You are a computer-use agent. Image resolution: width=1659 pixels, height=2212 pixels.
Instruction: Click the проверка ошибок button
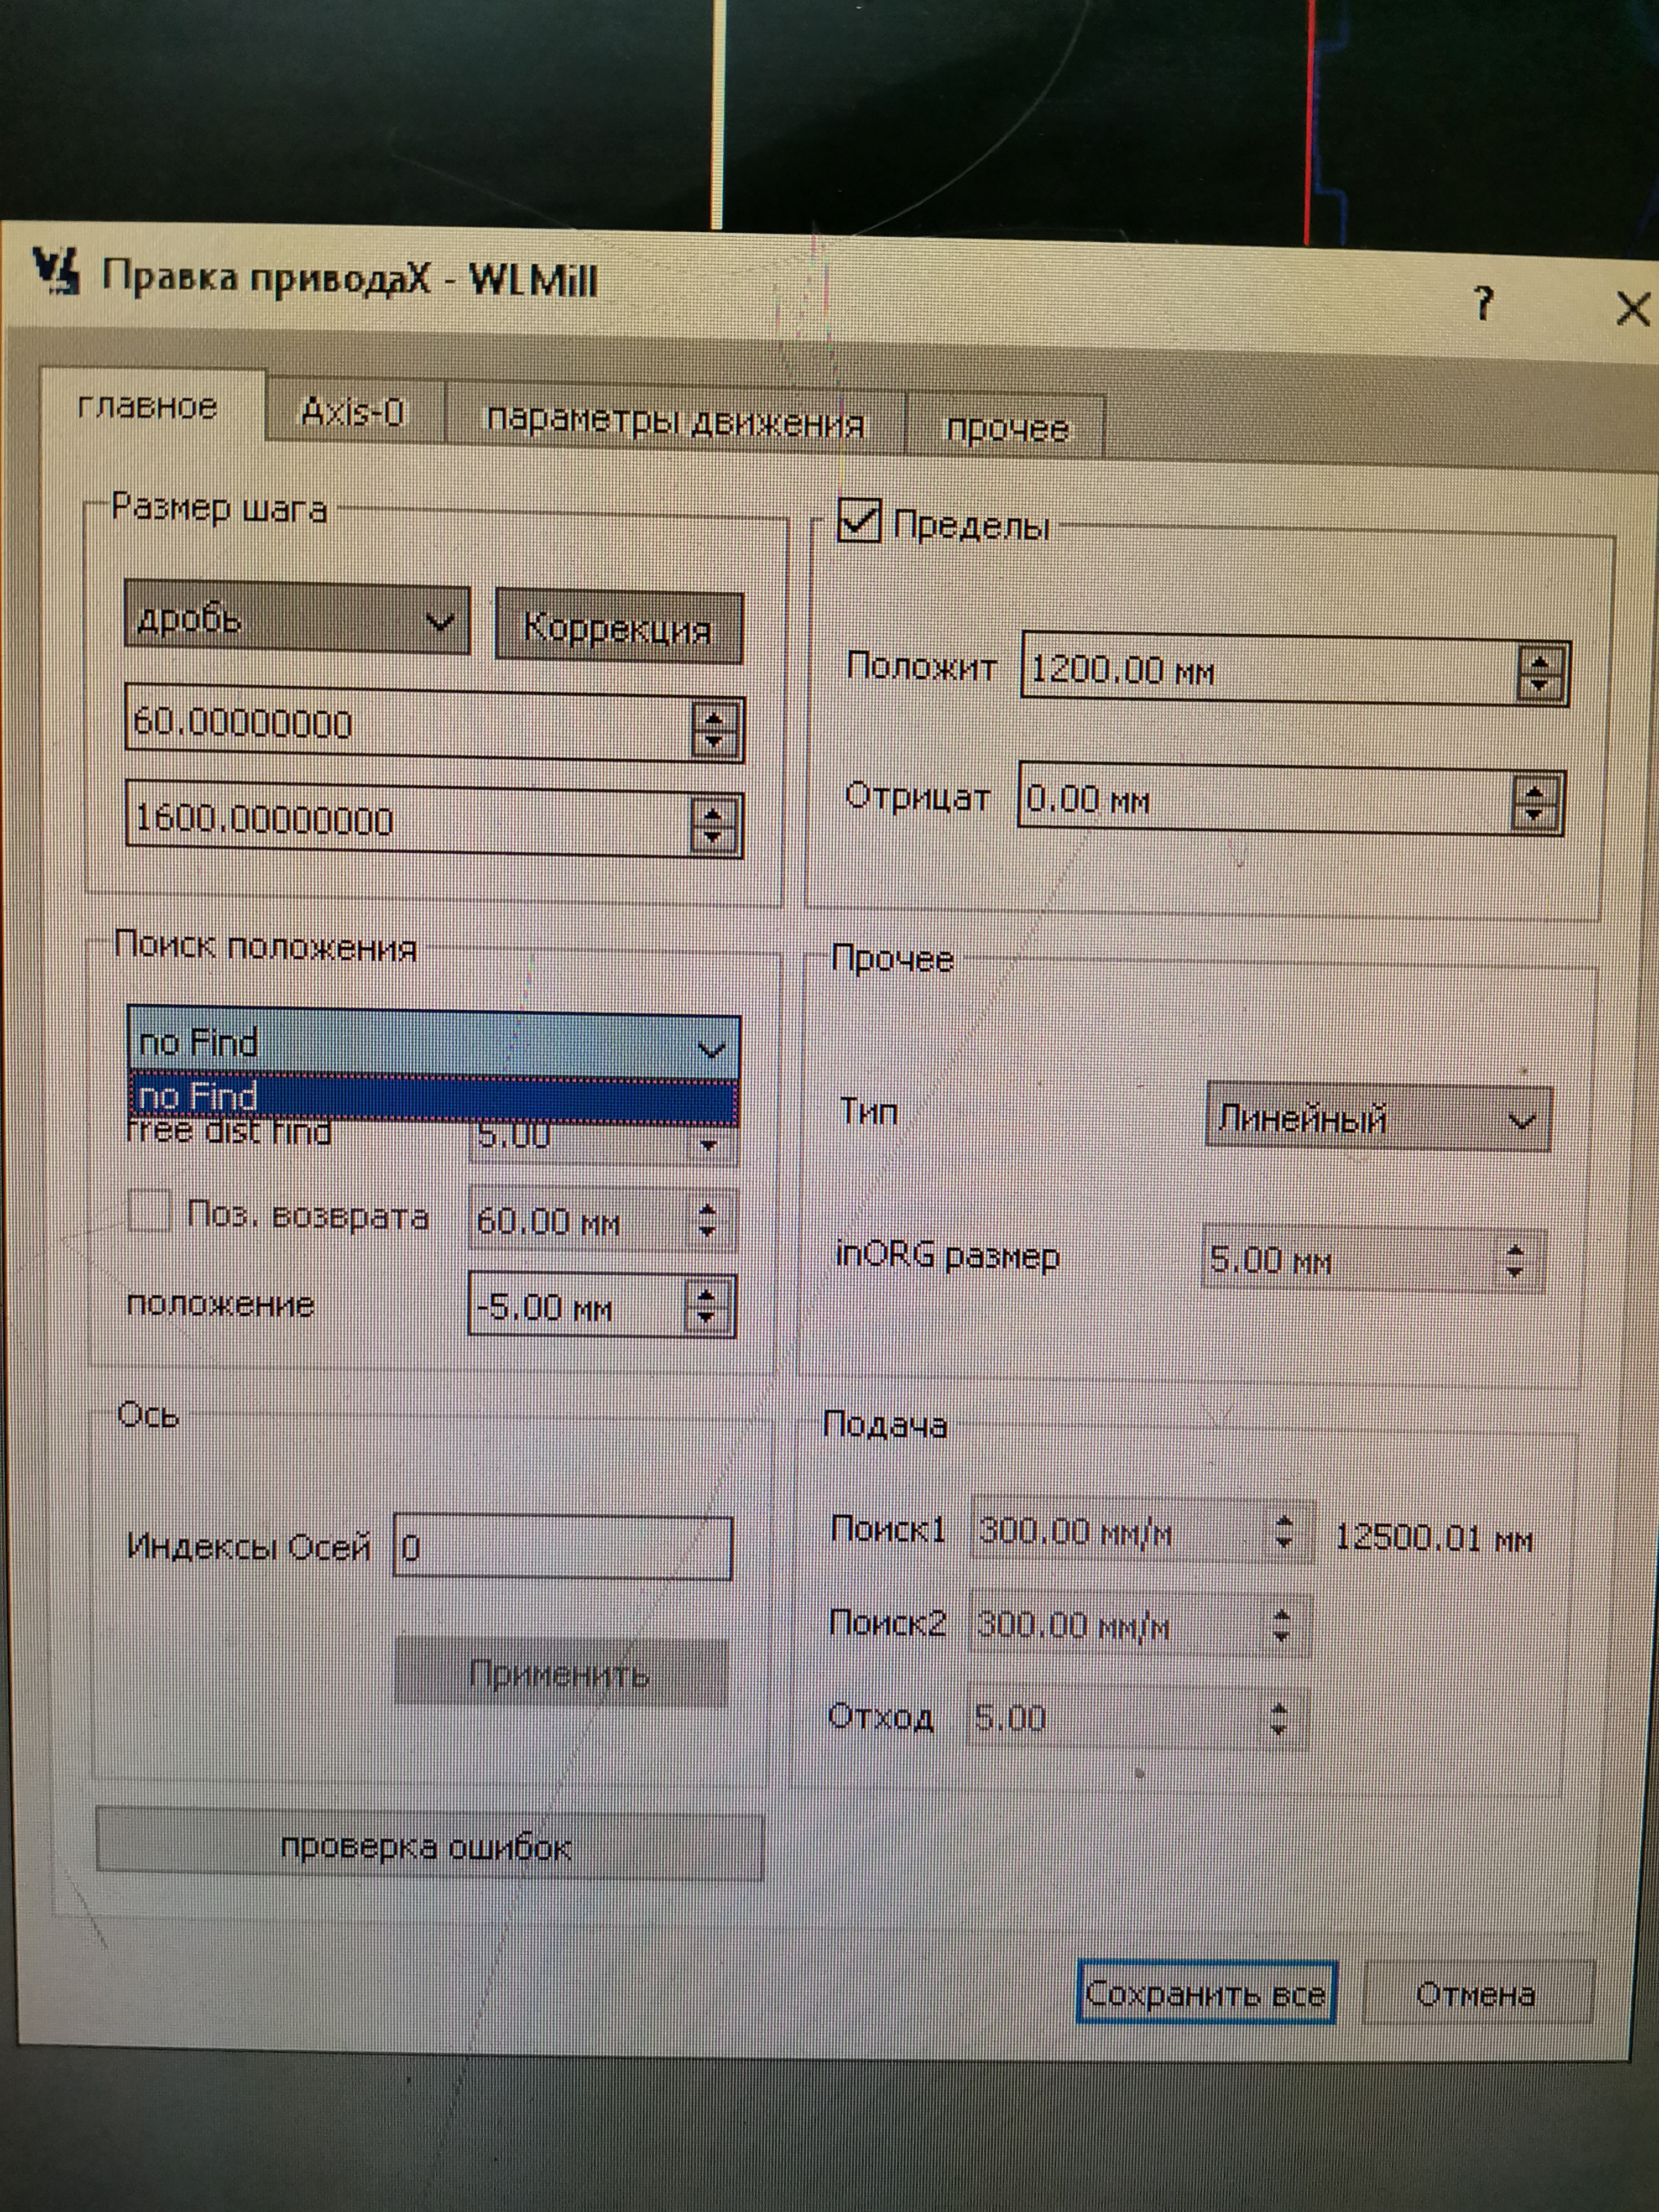(428, 1847)
